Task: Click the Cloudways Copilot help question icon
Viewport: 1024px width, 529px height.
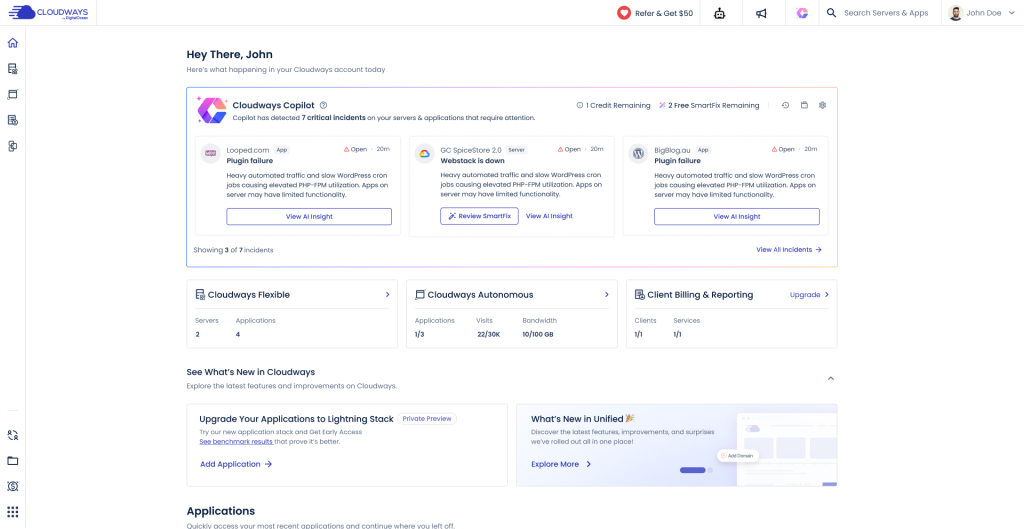Action: point(324,105)
